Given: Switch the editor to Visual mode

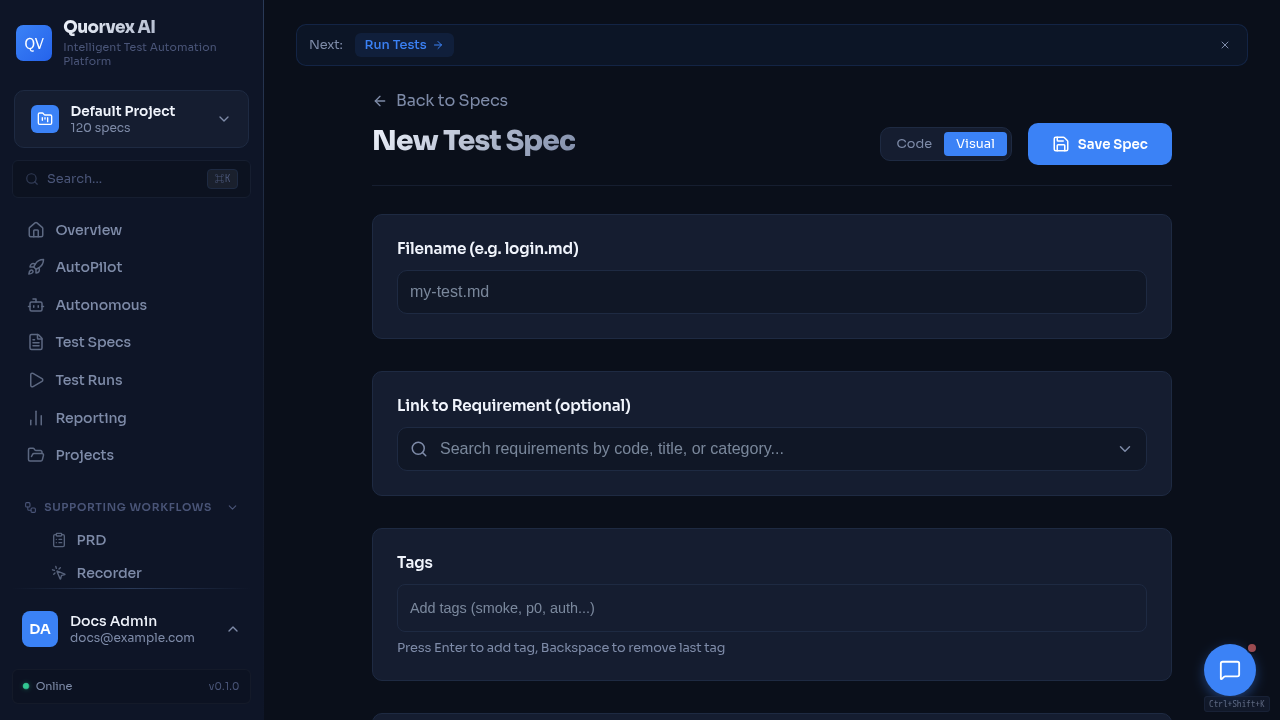Looking at the screenshot, I should click(x=975, y=144).
